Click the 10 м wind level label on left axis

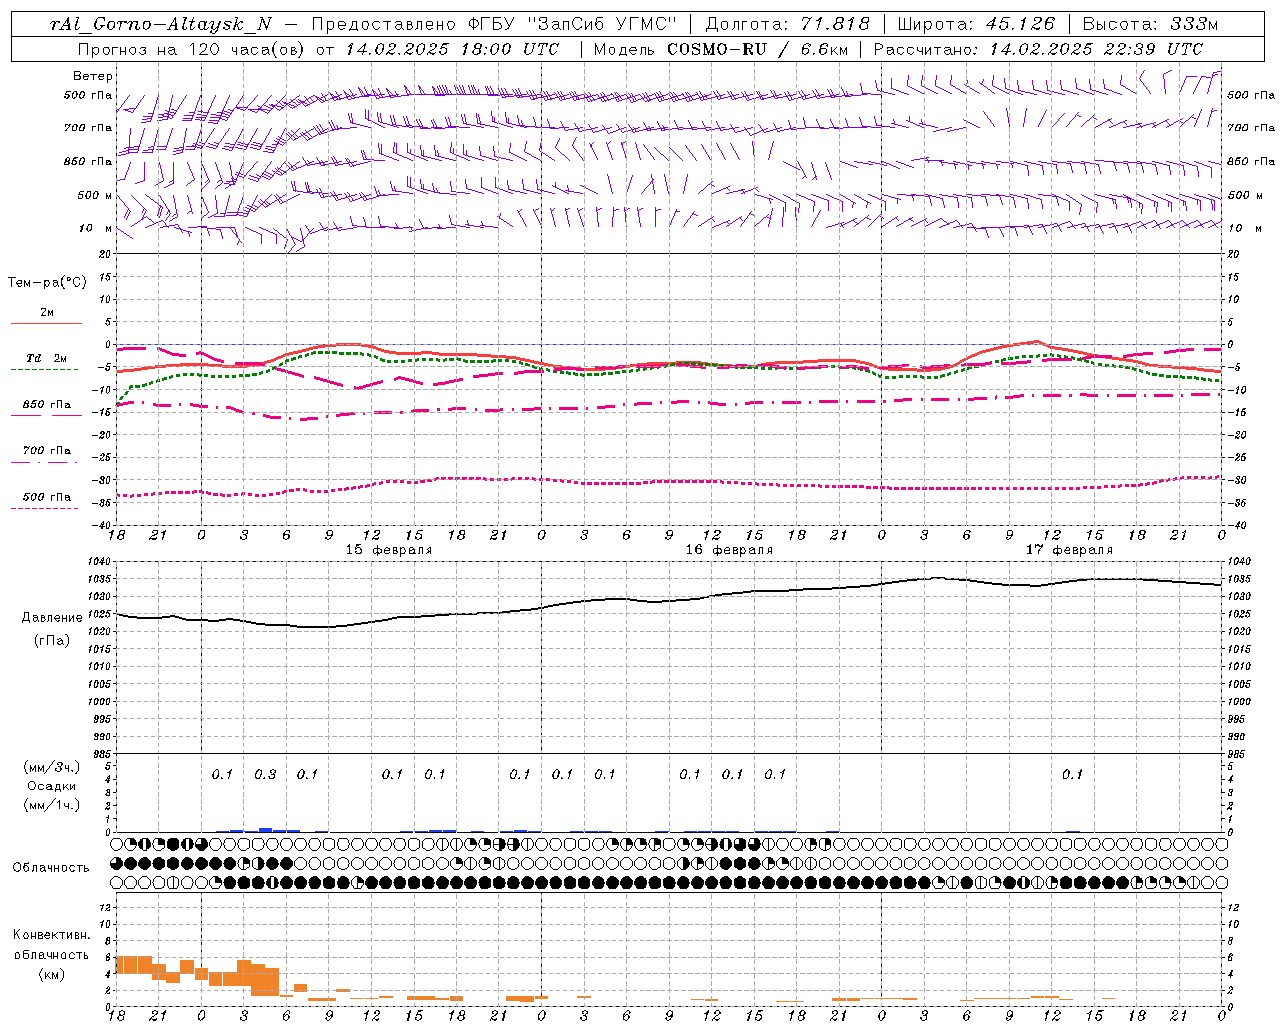click(x=97, y=229)
